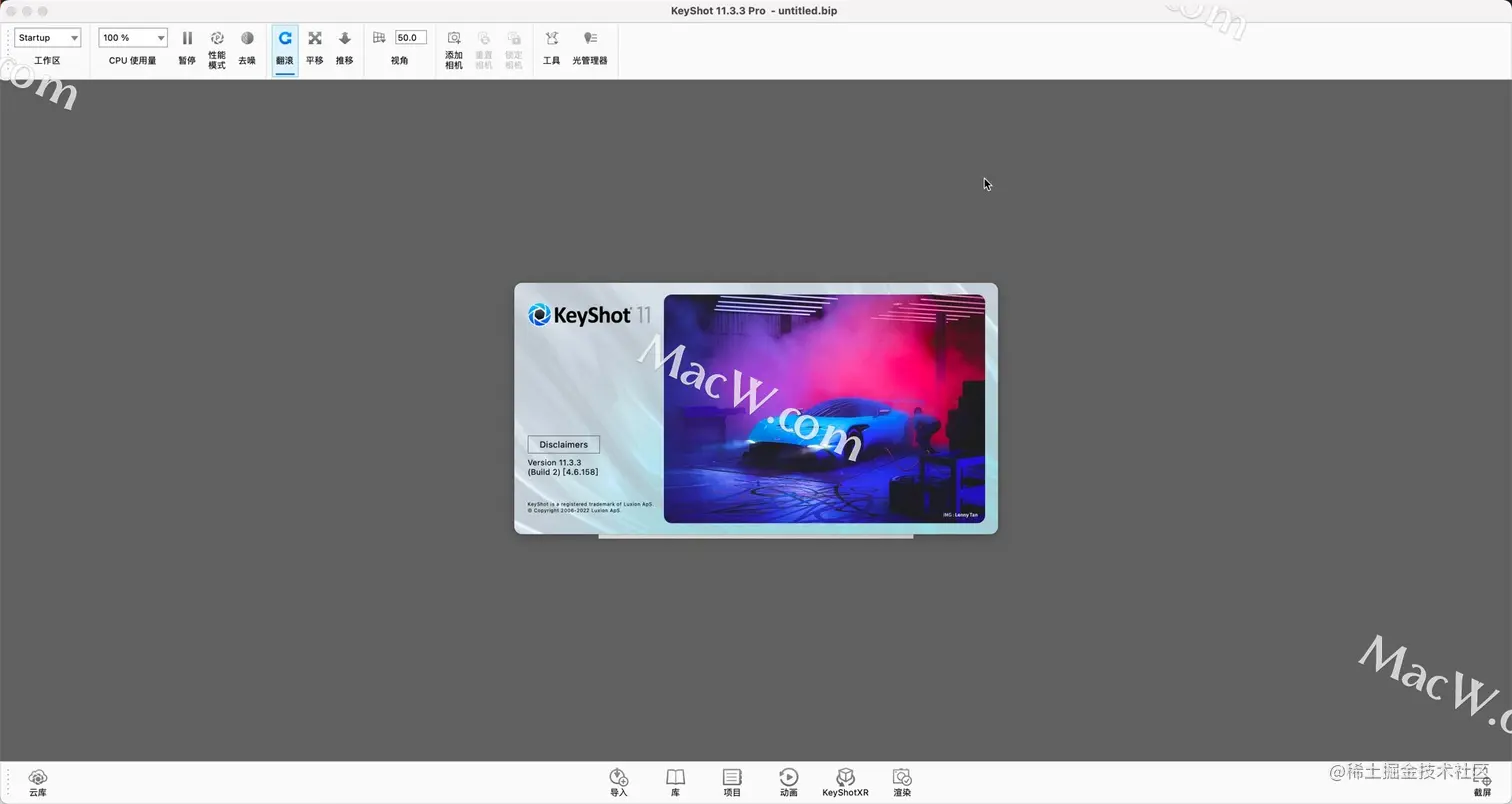
Task: Click Version 11.3.3 text on splash
Action: coord(555,463)
